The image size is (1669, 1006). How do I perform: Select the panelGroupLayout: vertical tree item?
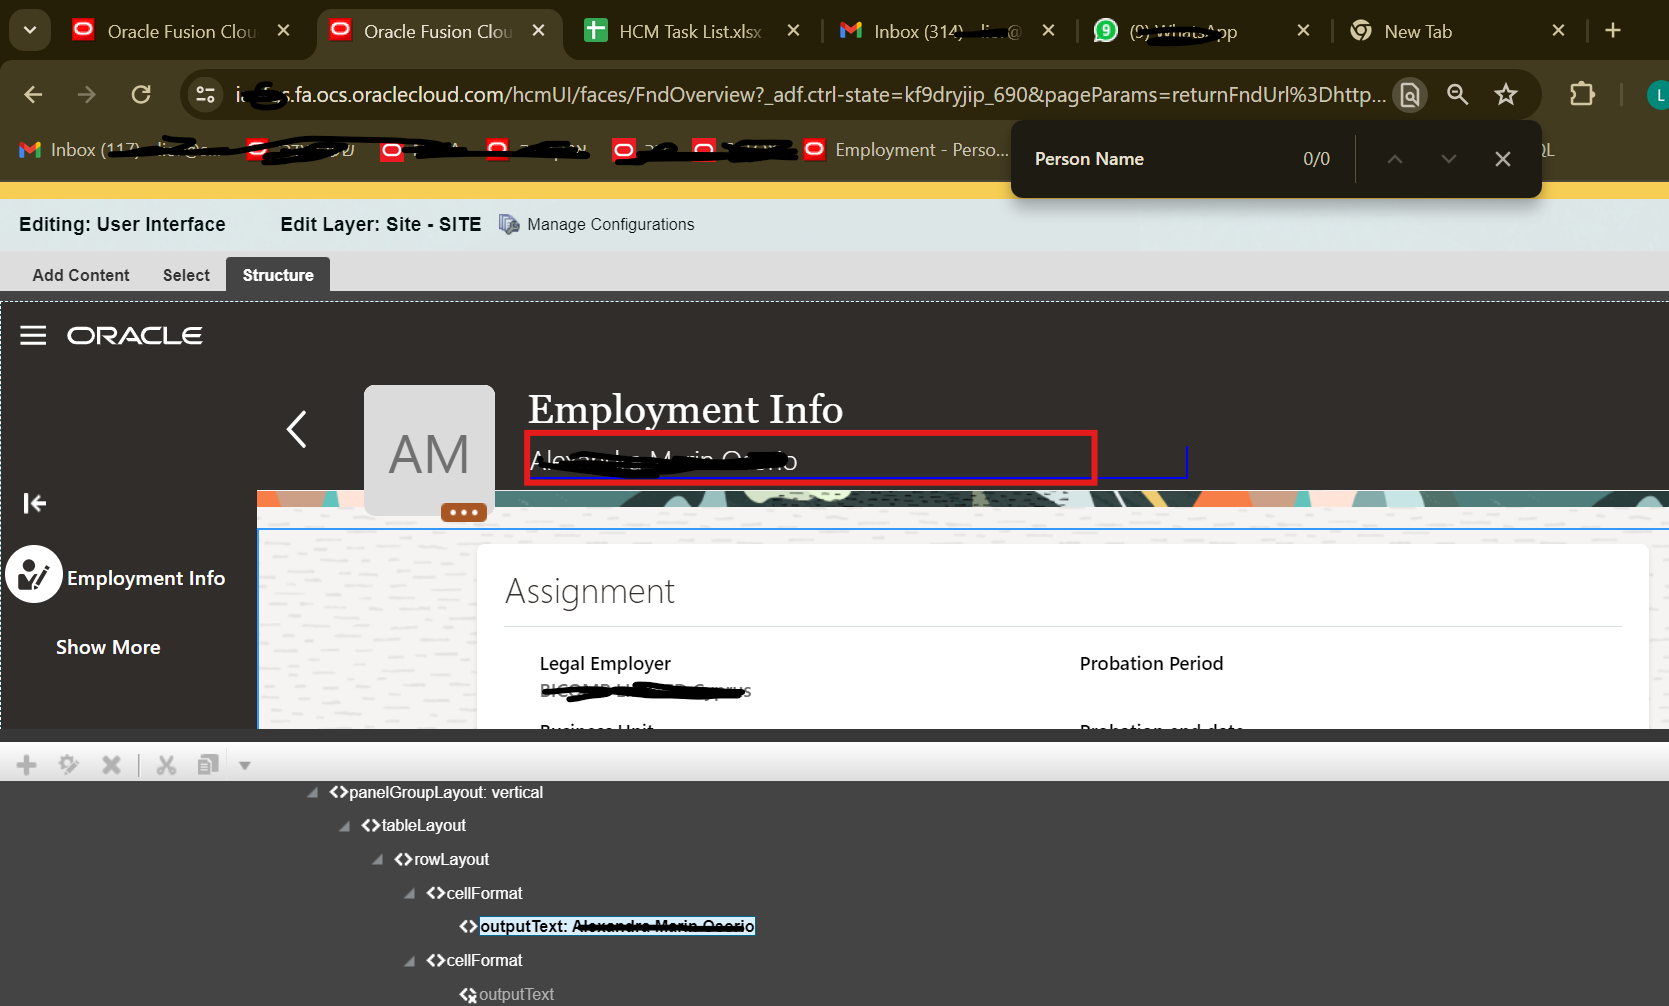(x=446, y=792)
